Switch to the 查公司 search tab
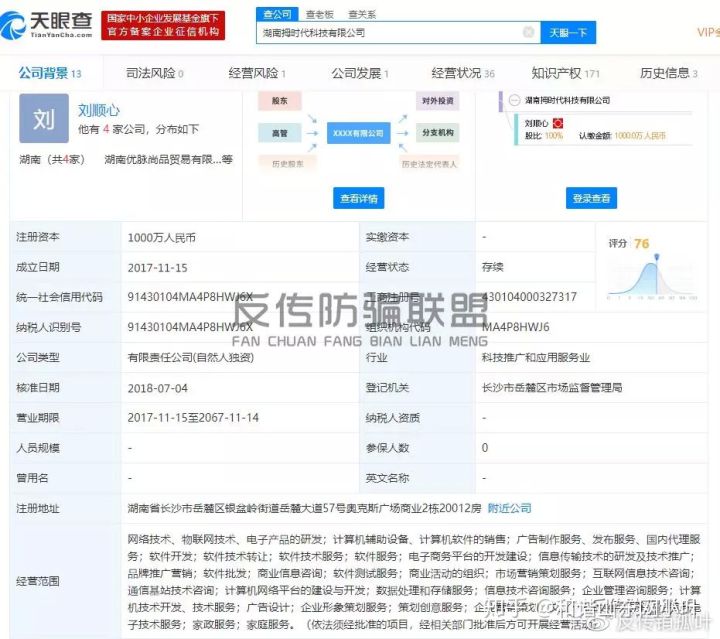Screen dimensions: 720x639 coord(277,14)
